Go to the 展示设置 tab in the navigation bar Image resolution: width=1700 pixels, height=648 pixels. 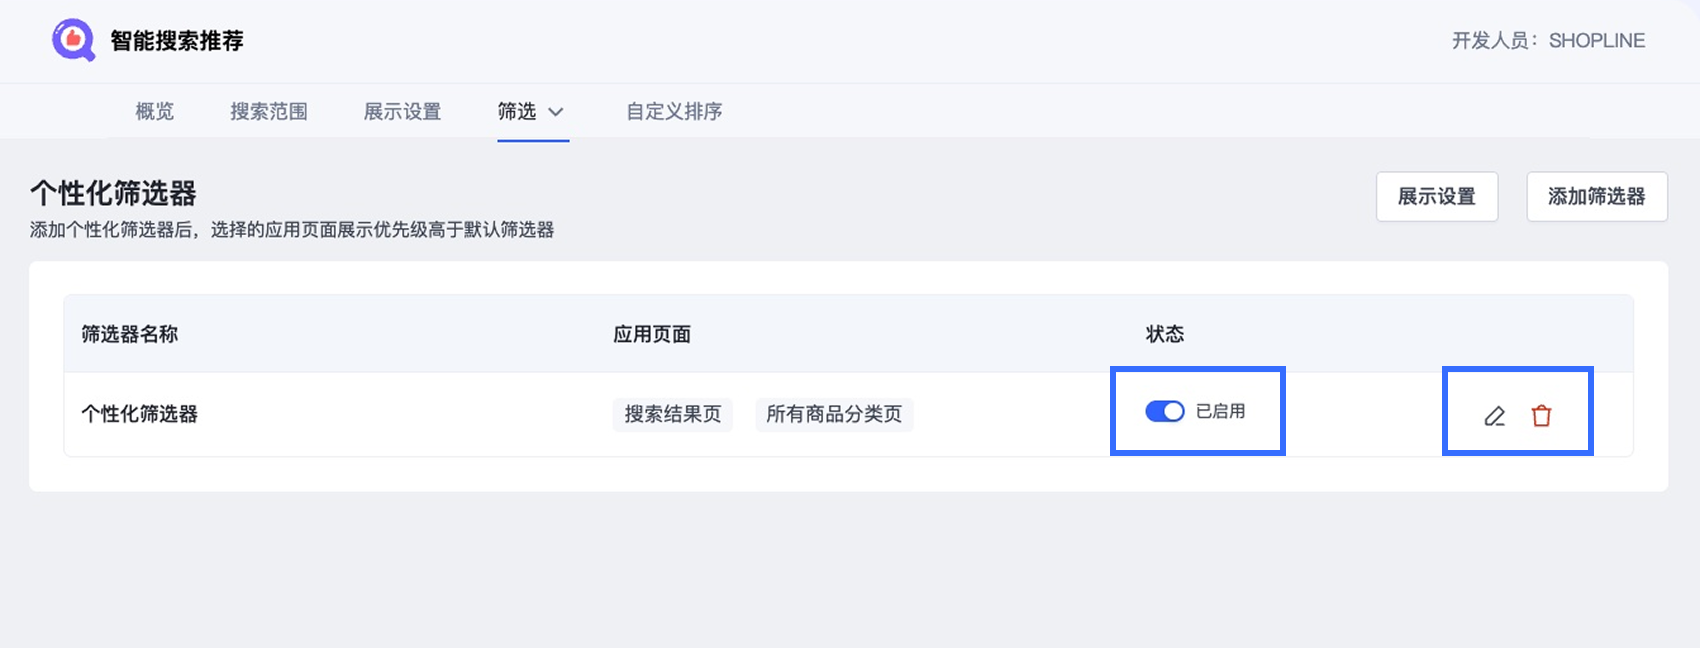tap(402, 111)
